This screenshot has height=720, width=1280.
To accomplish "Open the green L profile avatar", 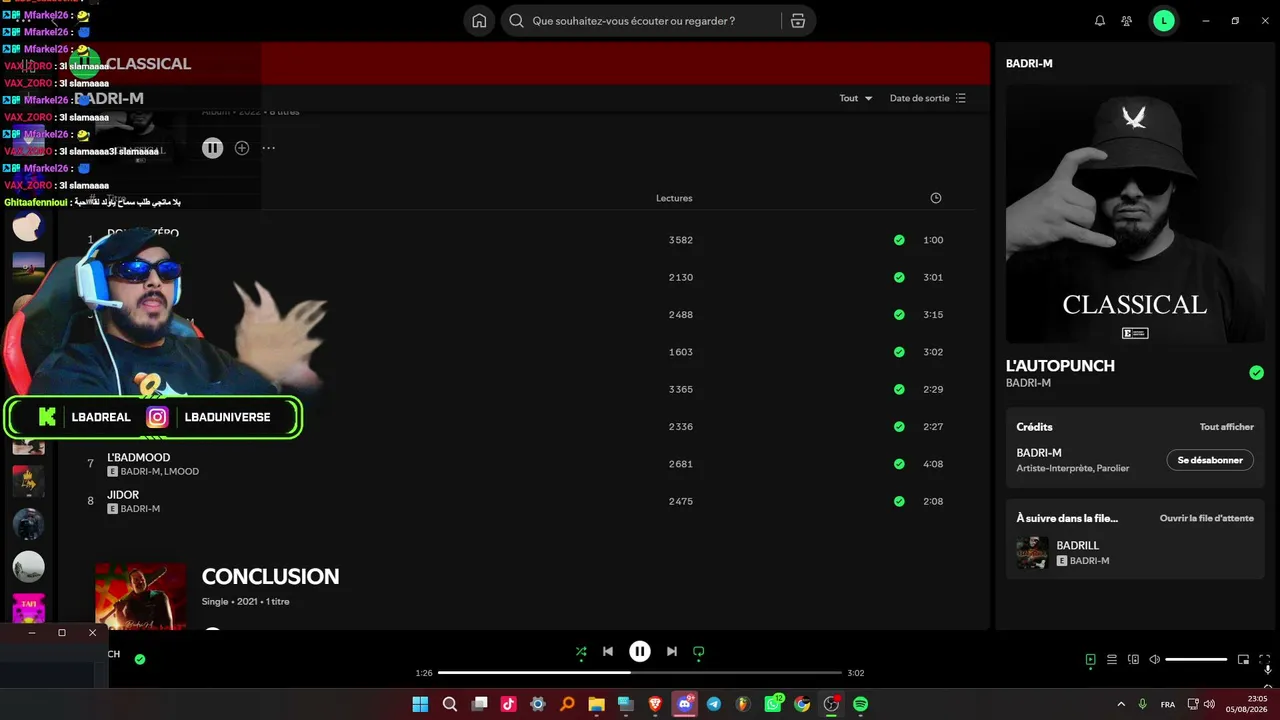I will tap(1164, 21).
